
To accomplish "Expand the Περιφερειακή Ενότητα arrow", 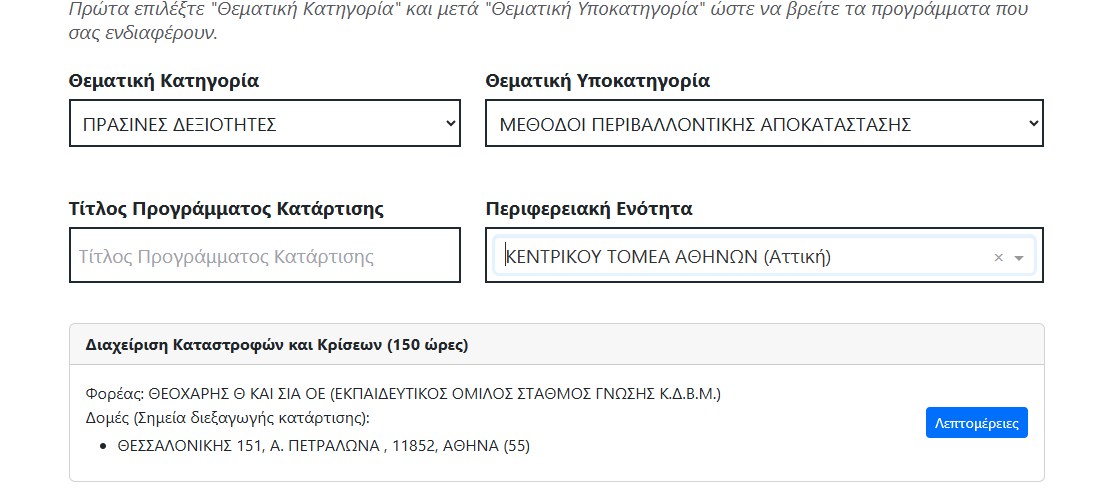I will click(1019, 257).
